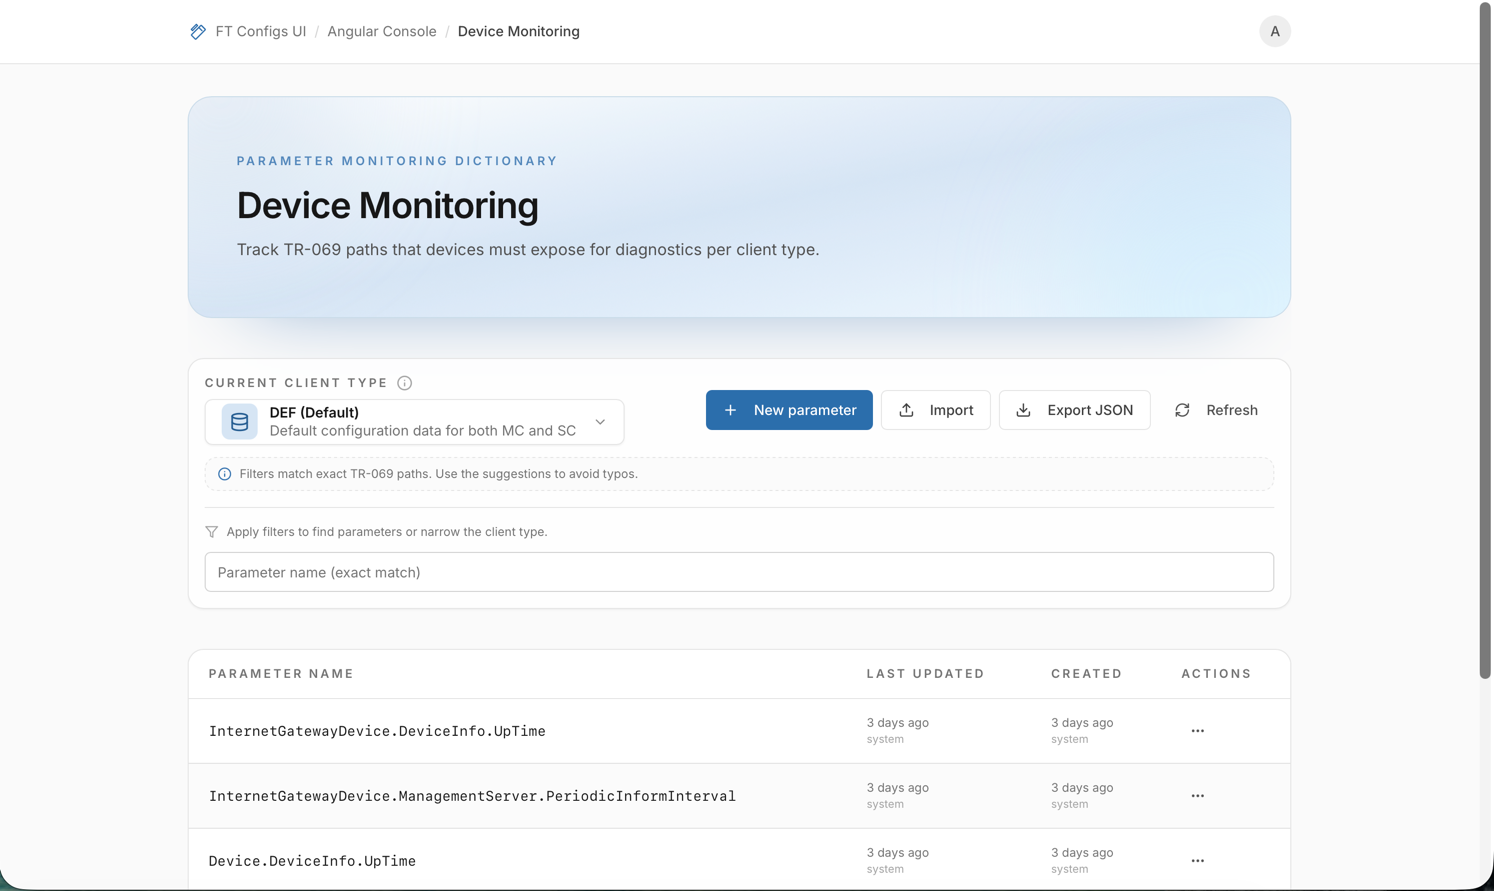Click the FT Configs UI logo icon

[x=198, y=32]
